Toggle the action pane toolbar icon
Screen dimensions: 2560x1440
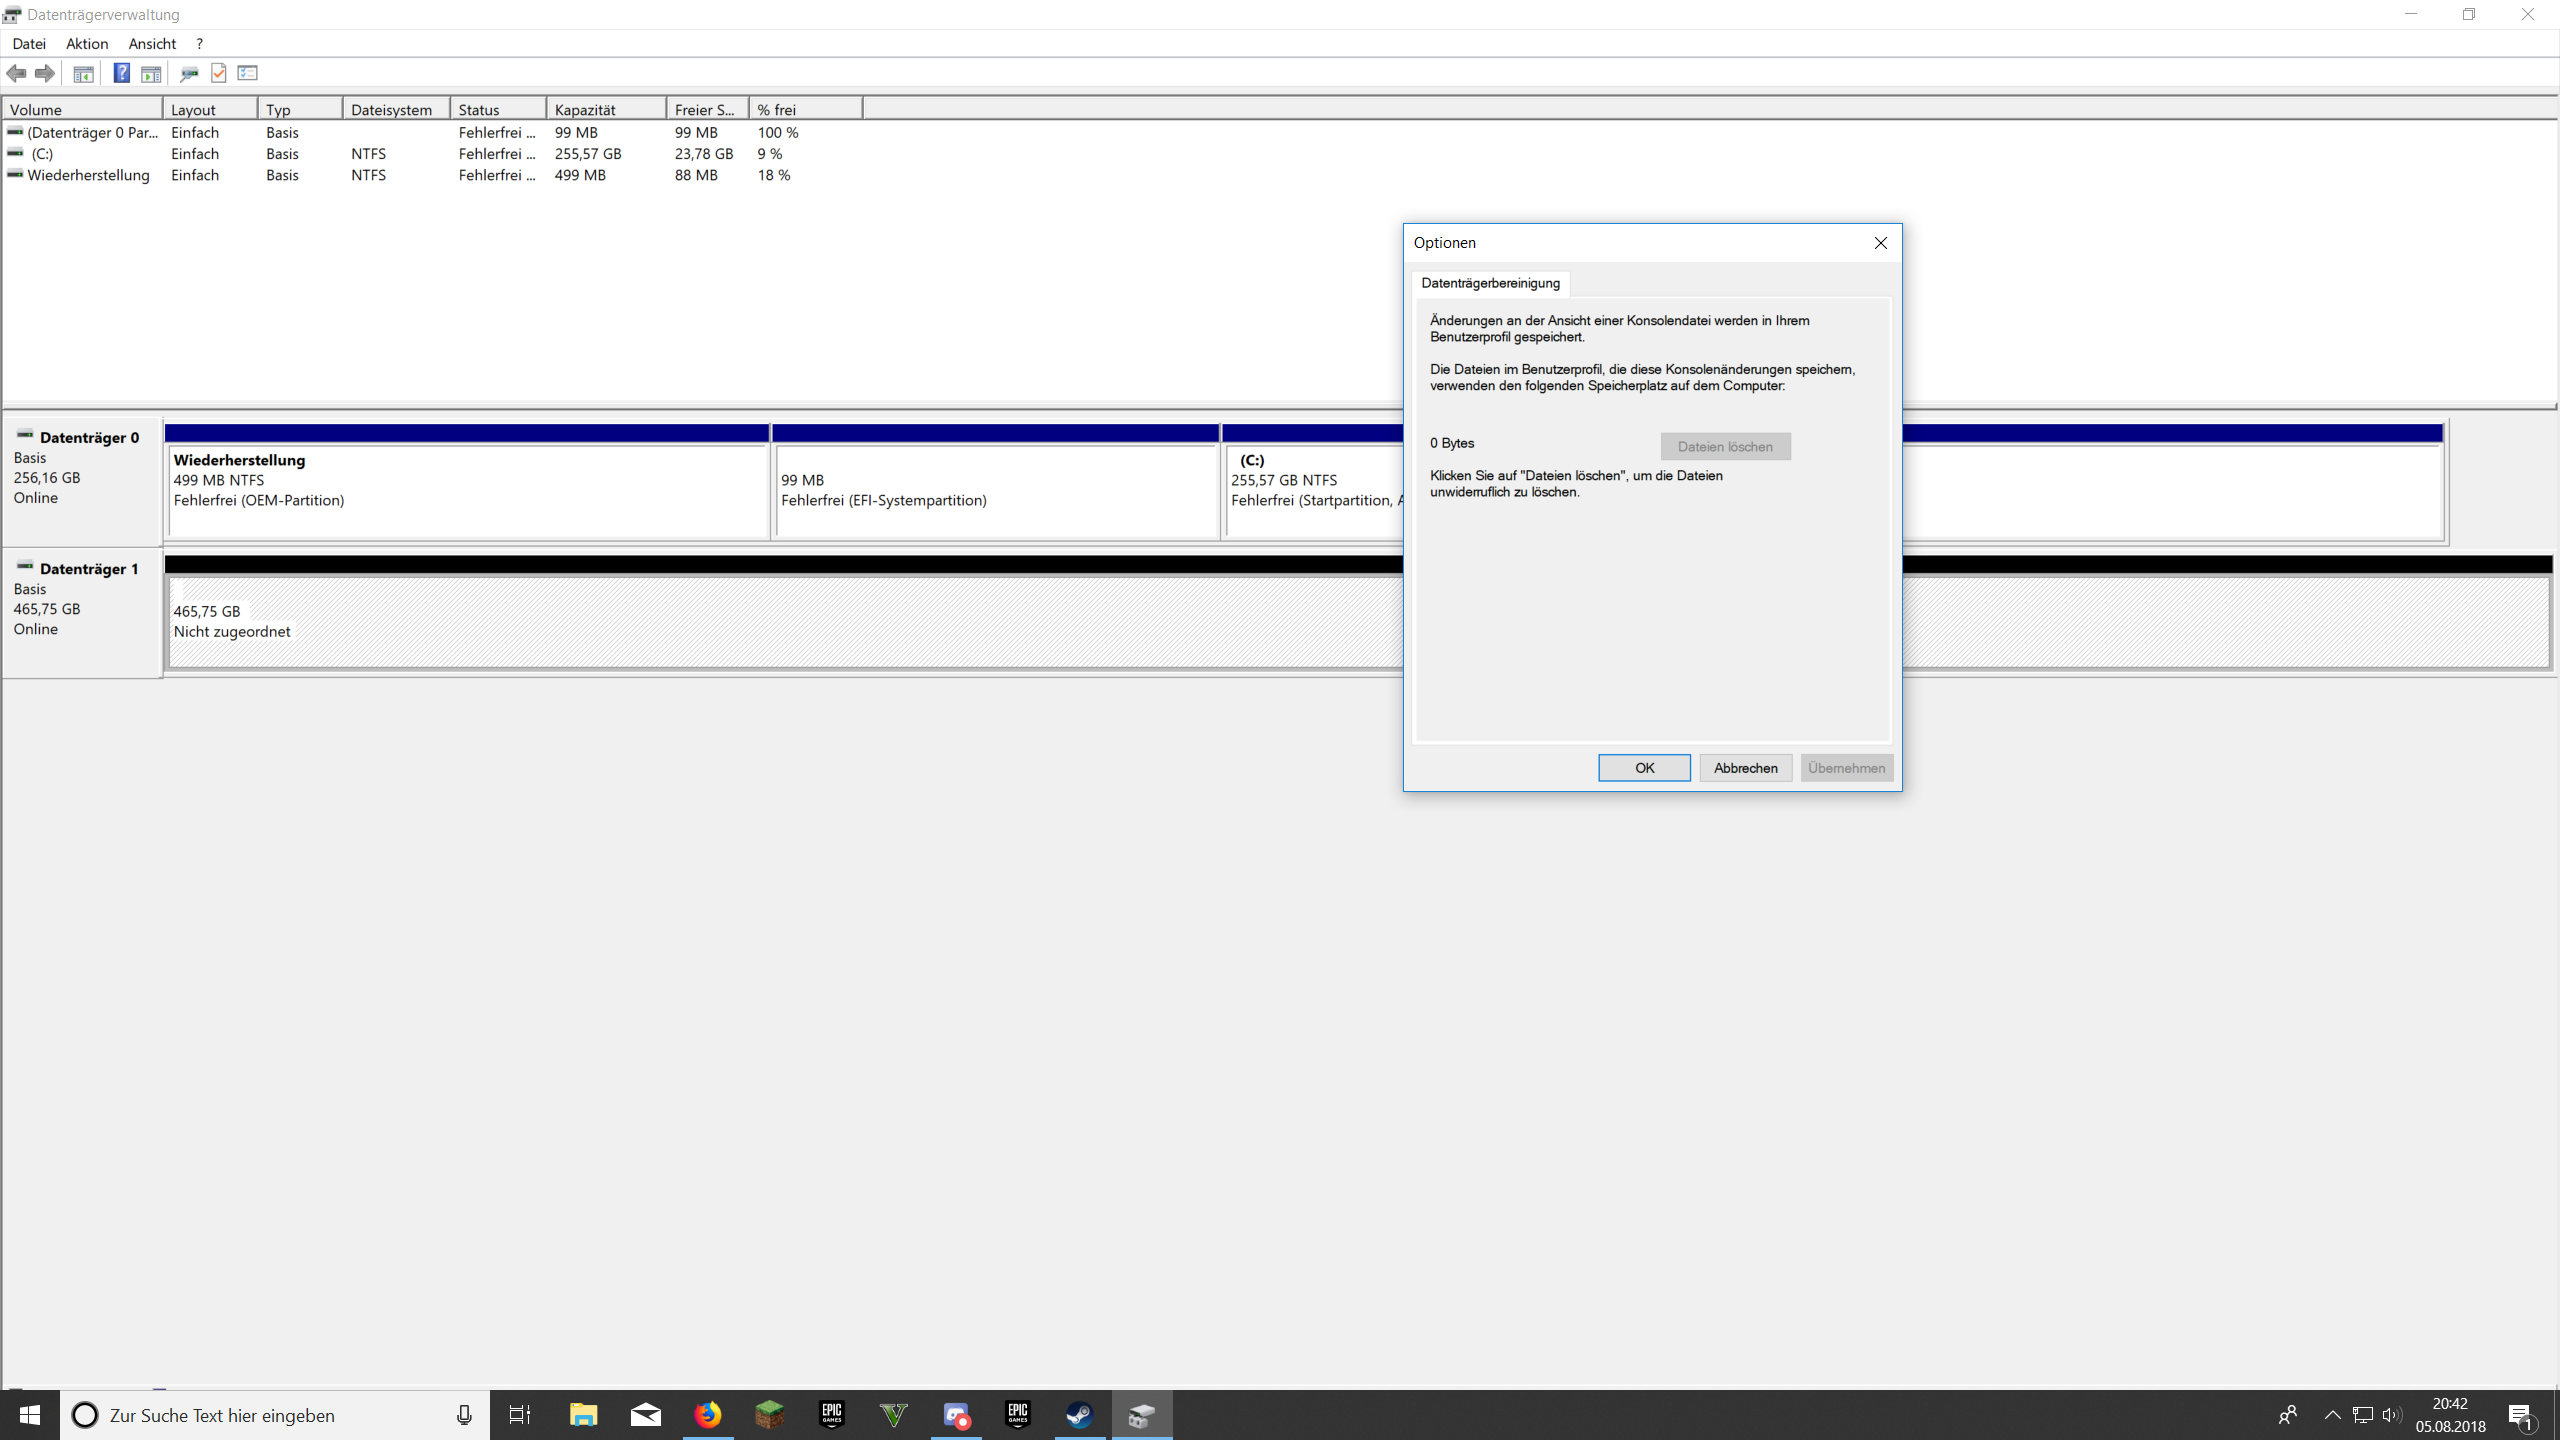(151, 73)
